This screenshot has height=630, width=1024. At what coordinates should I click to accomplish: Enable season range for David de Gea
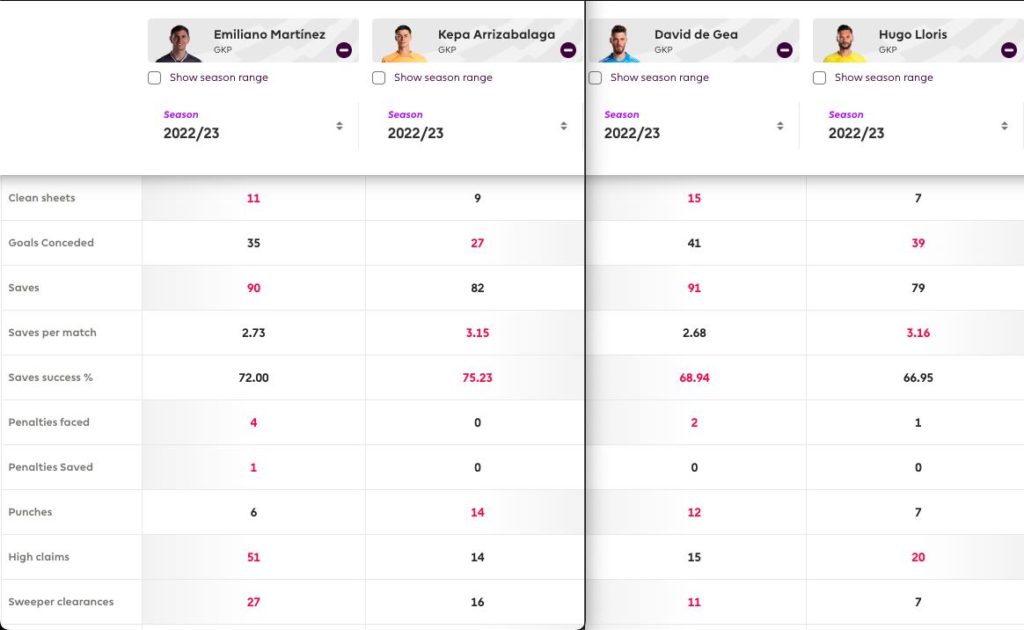(595, 78)
